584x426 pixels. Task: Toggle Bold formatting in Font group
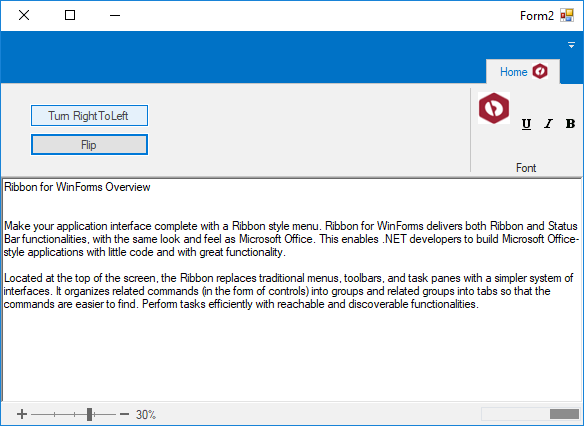[570, 123]
